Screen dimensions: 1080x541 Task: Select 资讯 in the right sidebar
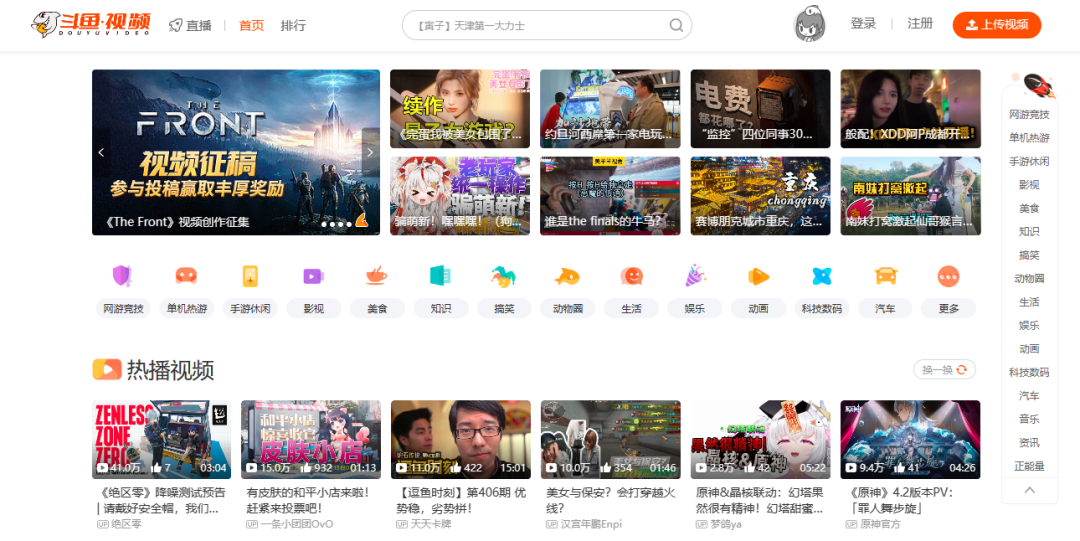click(1029, 442)
